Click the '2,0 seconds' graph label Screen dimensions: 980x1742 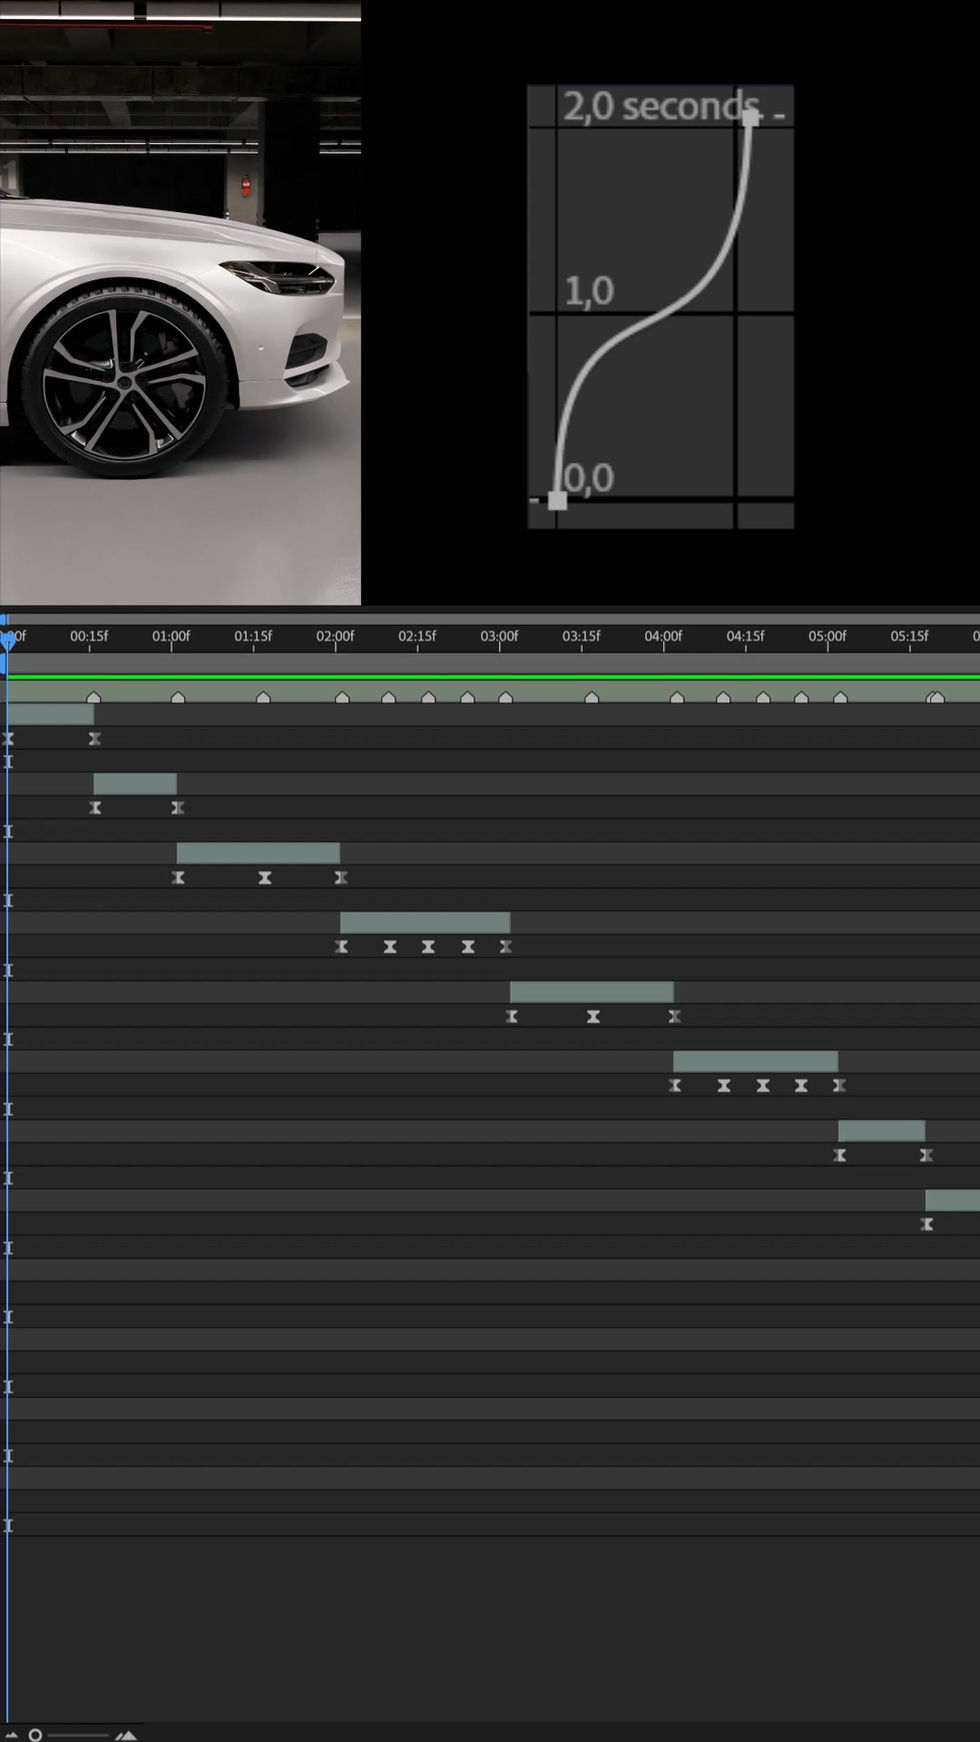[661, 106]
